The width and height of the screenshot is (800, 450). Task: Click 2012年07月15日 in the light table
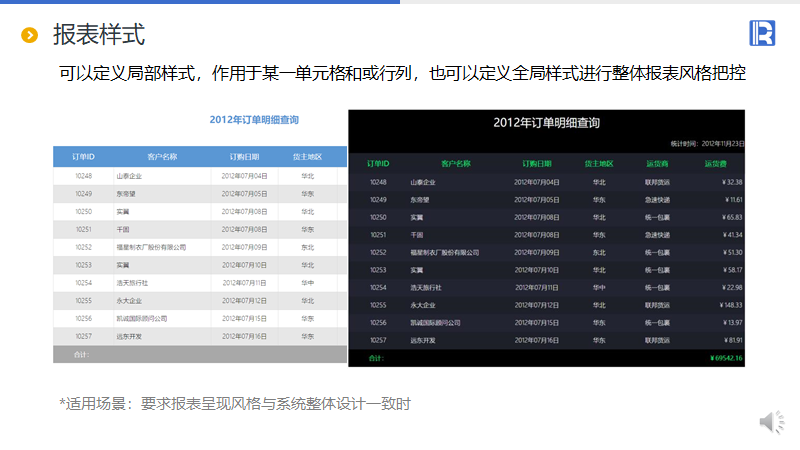pos(244,319)
